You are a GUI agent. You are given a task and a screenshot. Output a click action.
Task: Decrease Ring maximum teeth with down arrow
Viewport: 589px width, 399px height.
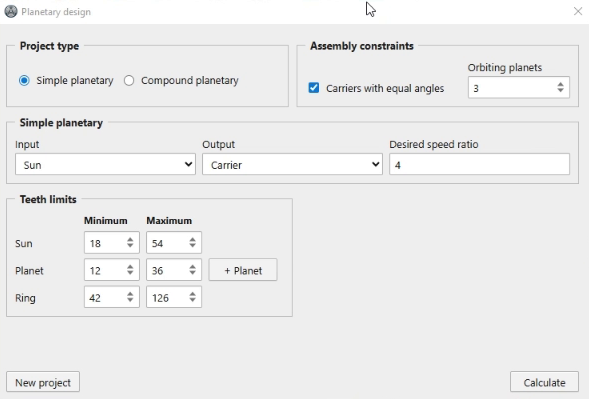pos(192,300)
